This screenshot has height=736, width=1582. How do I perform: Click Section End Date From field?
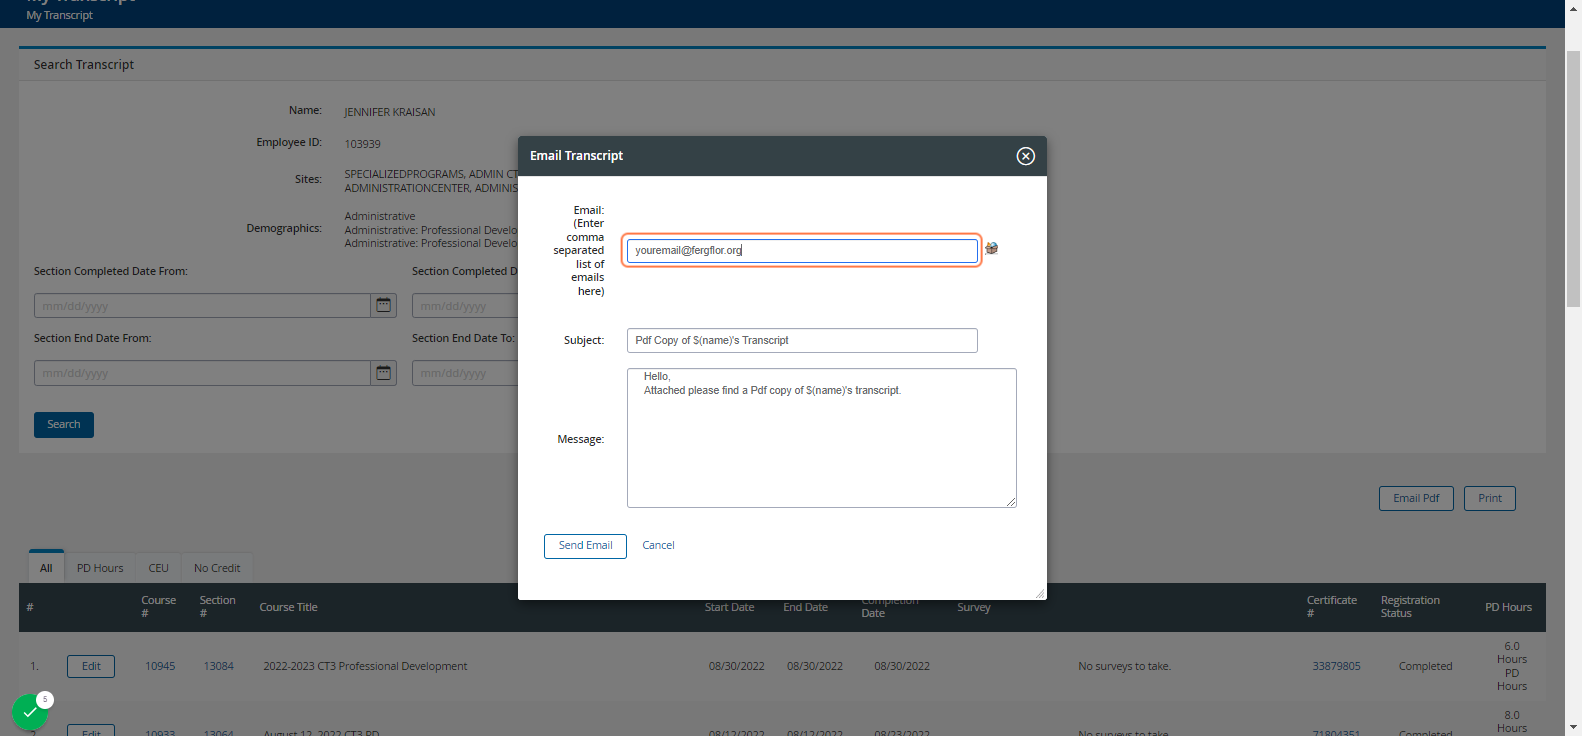(202, 373)
